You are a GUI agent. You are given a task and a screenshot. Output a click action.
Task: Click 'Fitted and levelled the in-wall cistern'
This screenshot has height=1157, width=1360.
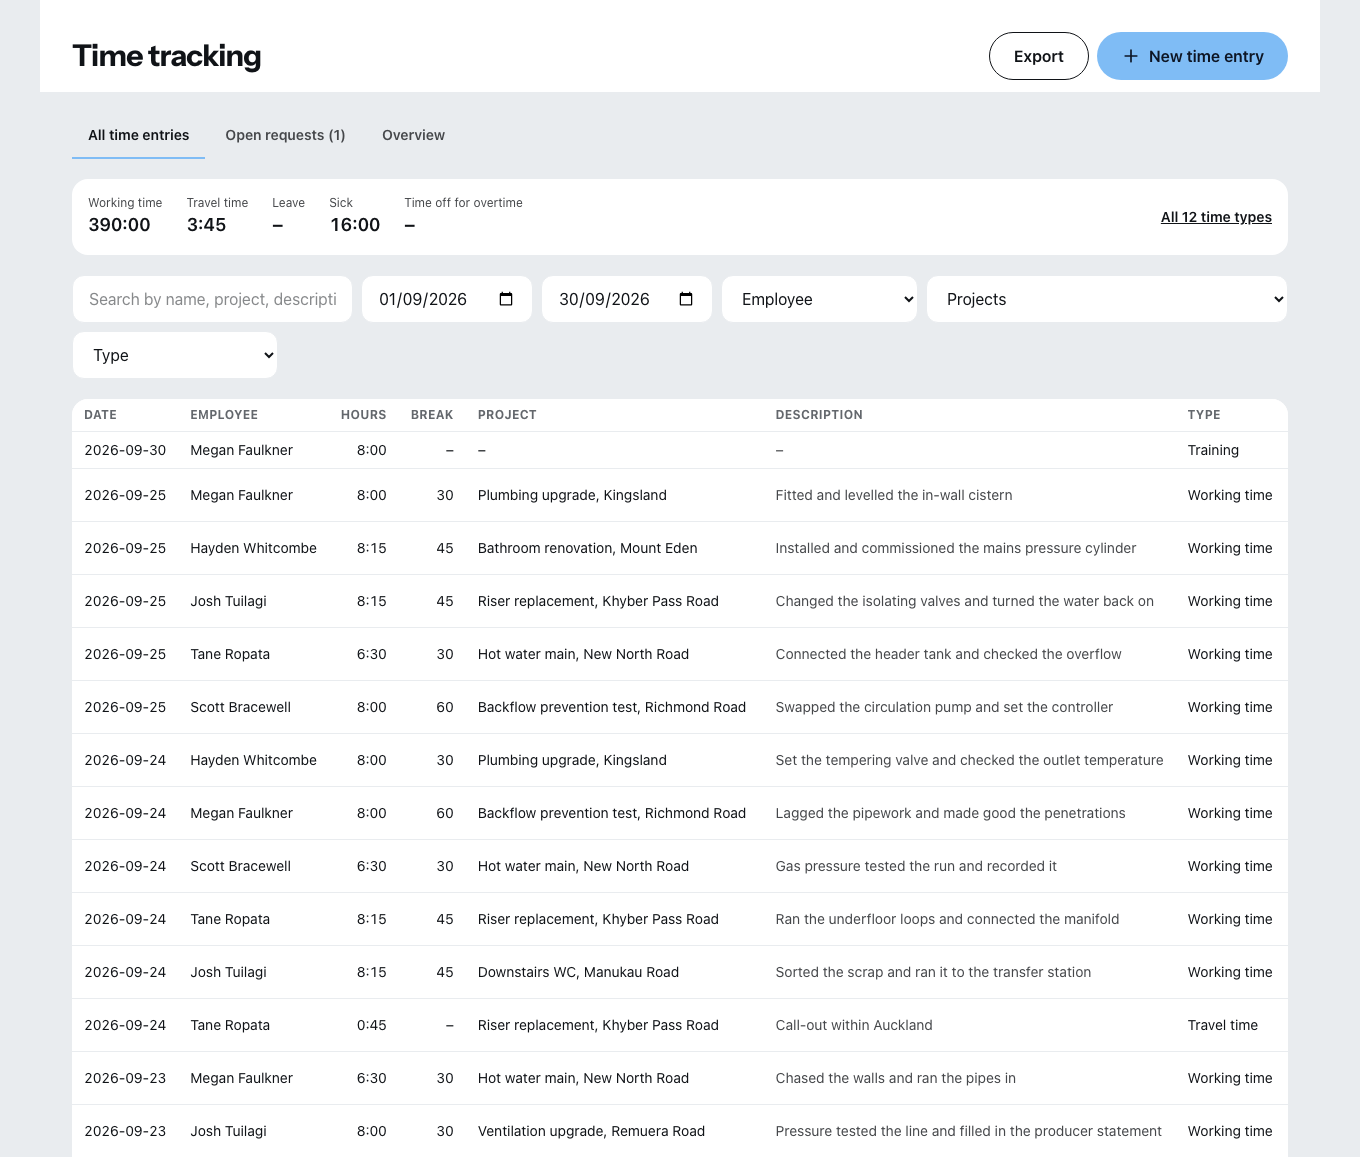tap(894, 495)
